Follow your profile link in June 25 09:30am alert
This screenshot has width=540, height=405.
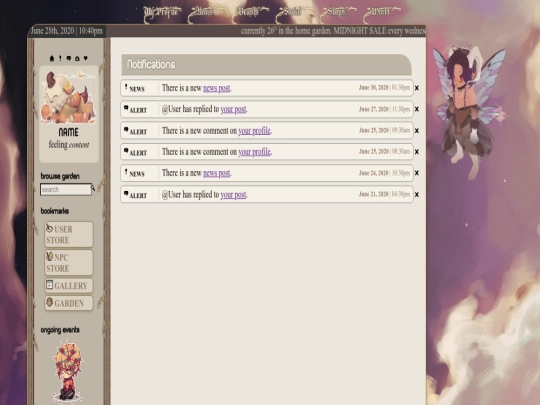click(254, 131)
